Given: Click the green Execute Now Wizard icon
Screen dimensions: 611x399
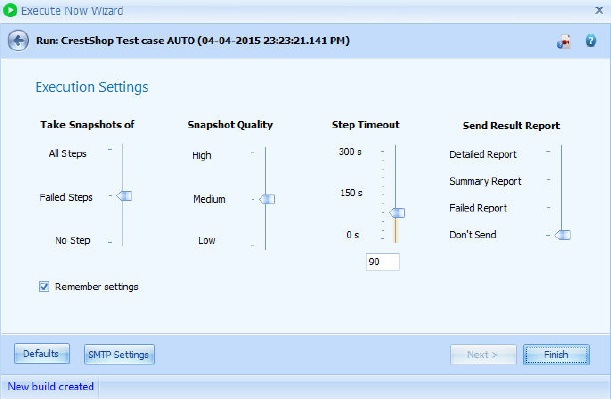Looking at the screenshot, I should point(9,11).
